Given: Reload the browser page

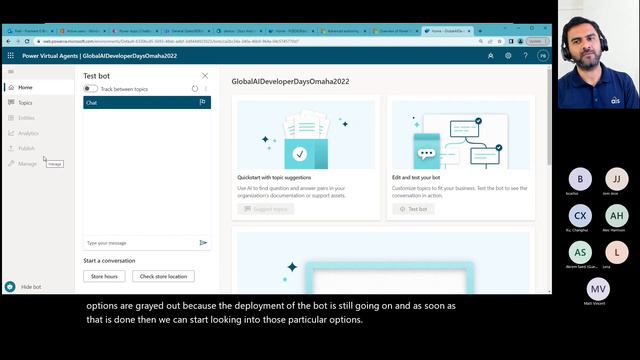Looking at the screenshot, I should pos(27,41).
